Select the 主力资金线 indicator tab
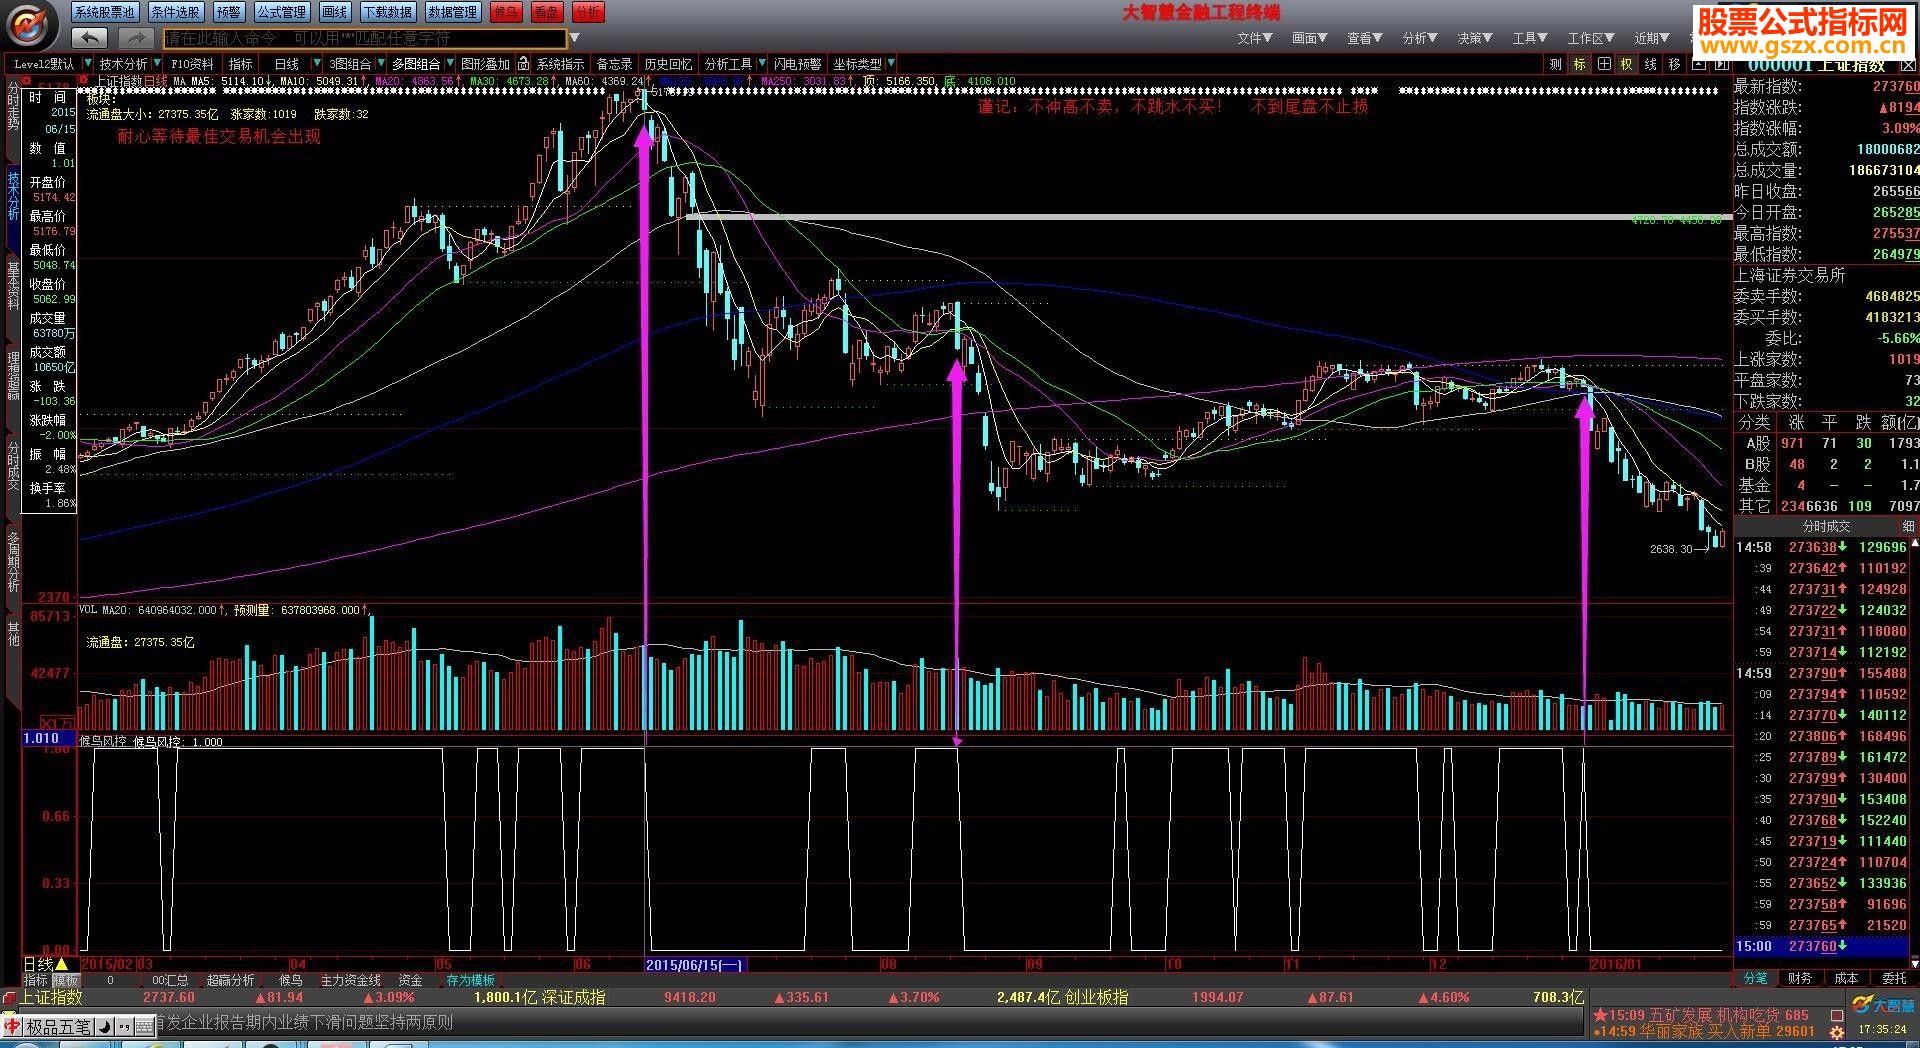This screenshot has height=1048, width=1920. click(350, 981)
